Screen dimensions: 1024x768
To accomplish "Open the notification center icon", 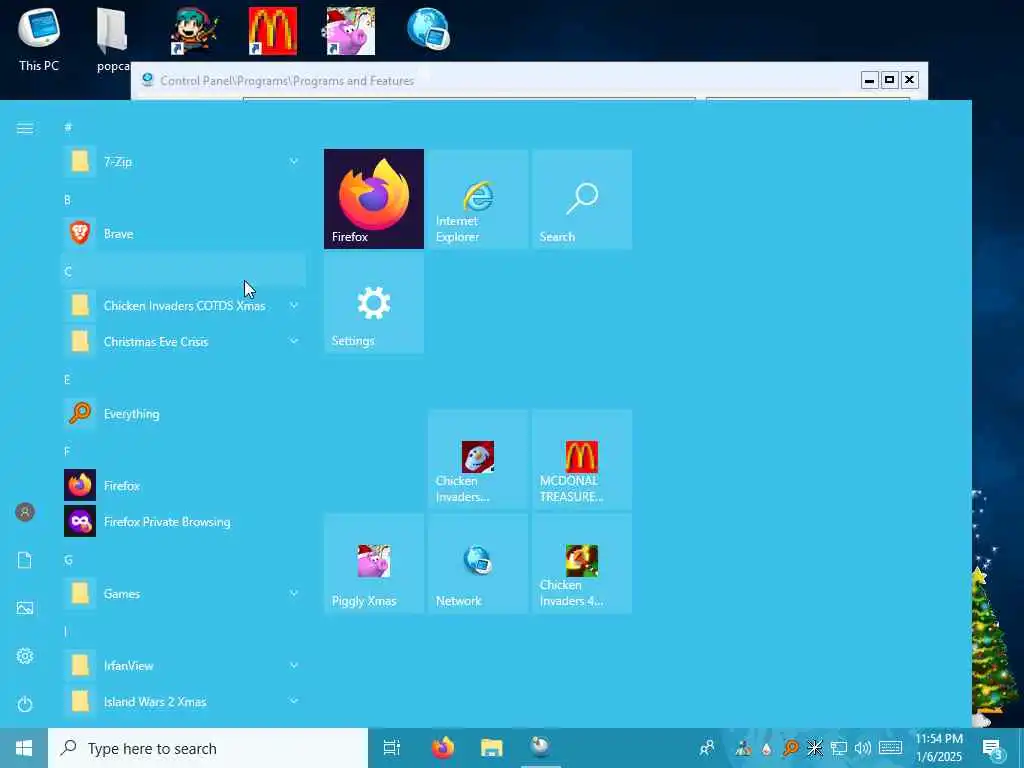I will 993,748.
